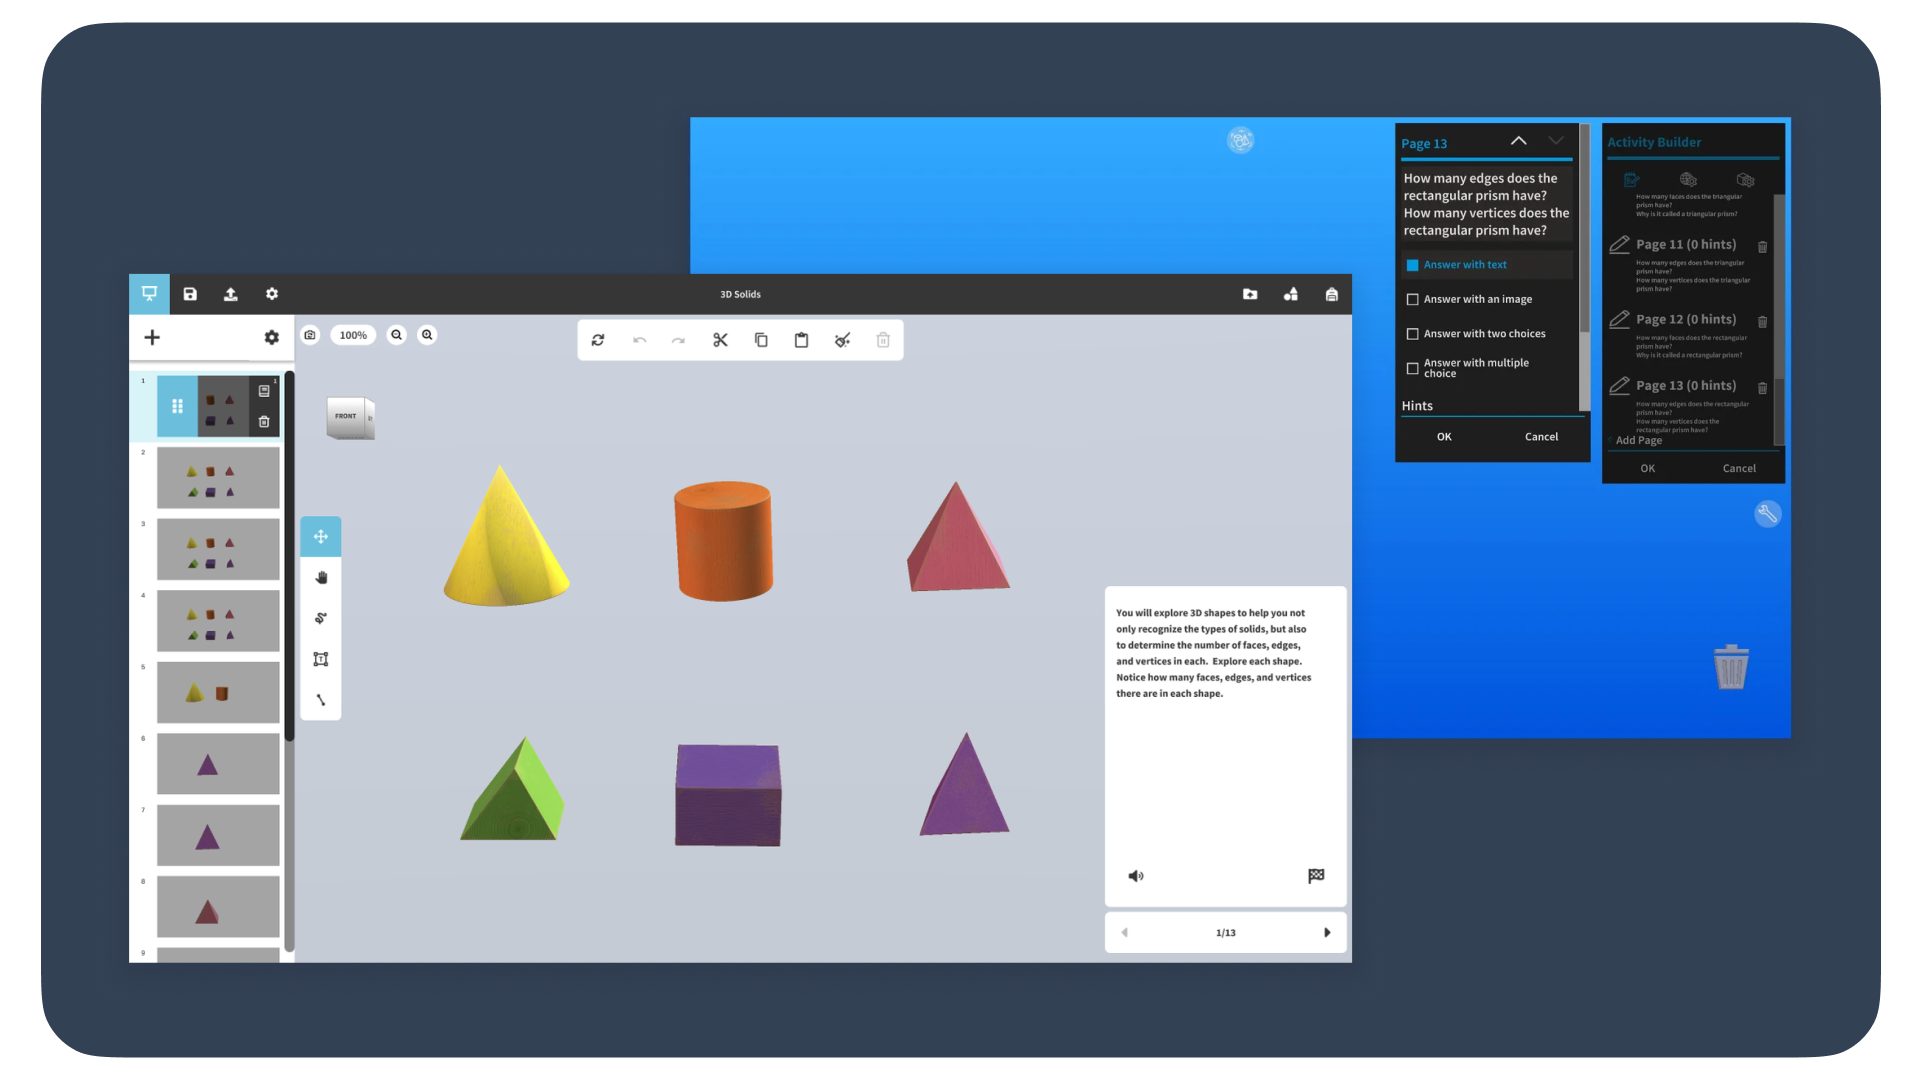Select the Text box tool
Screen dimensions: 1922x1080
pos(320,658)
